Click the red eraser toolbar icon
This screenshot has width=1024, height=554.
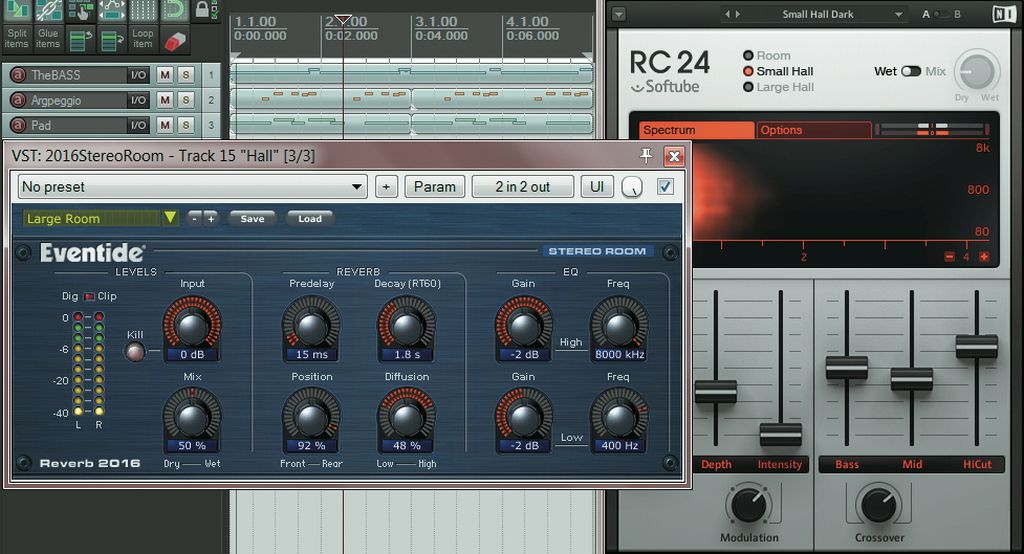pos(174,41)
